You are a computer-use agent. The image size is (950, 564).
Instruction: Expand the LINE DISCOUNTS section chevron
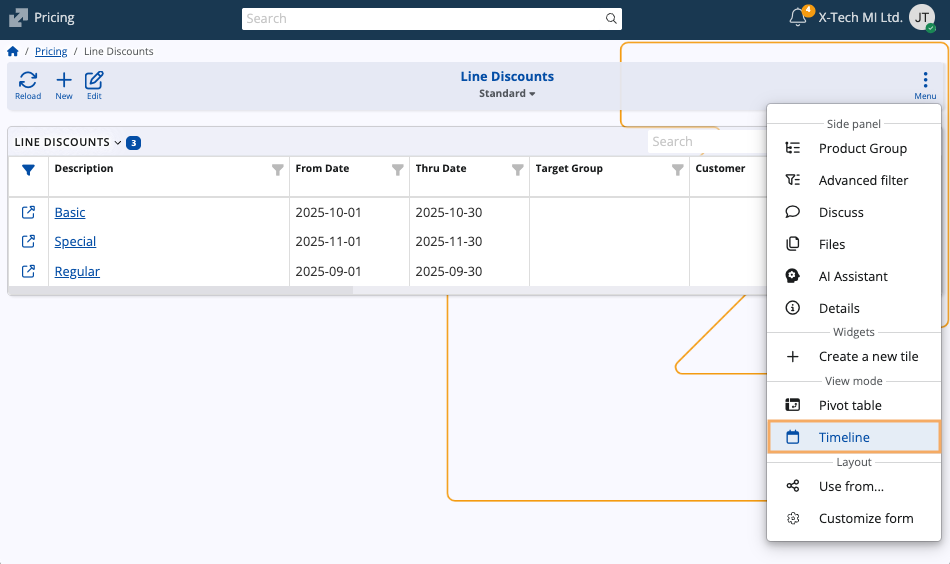pyautogui.click(x=118, y=143)
